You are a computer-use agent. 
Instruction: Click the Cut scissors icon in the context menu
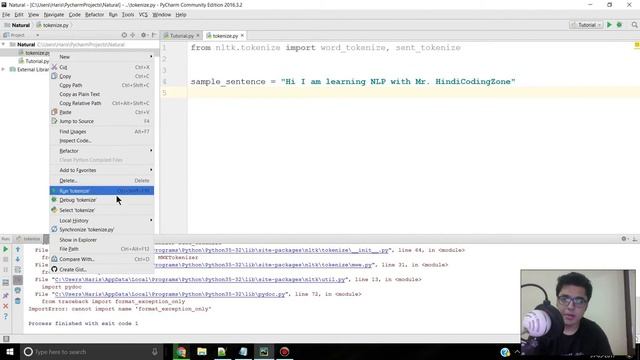54,67
